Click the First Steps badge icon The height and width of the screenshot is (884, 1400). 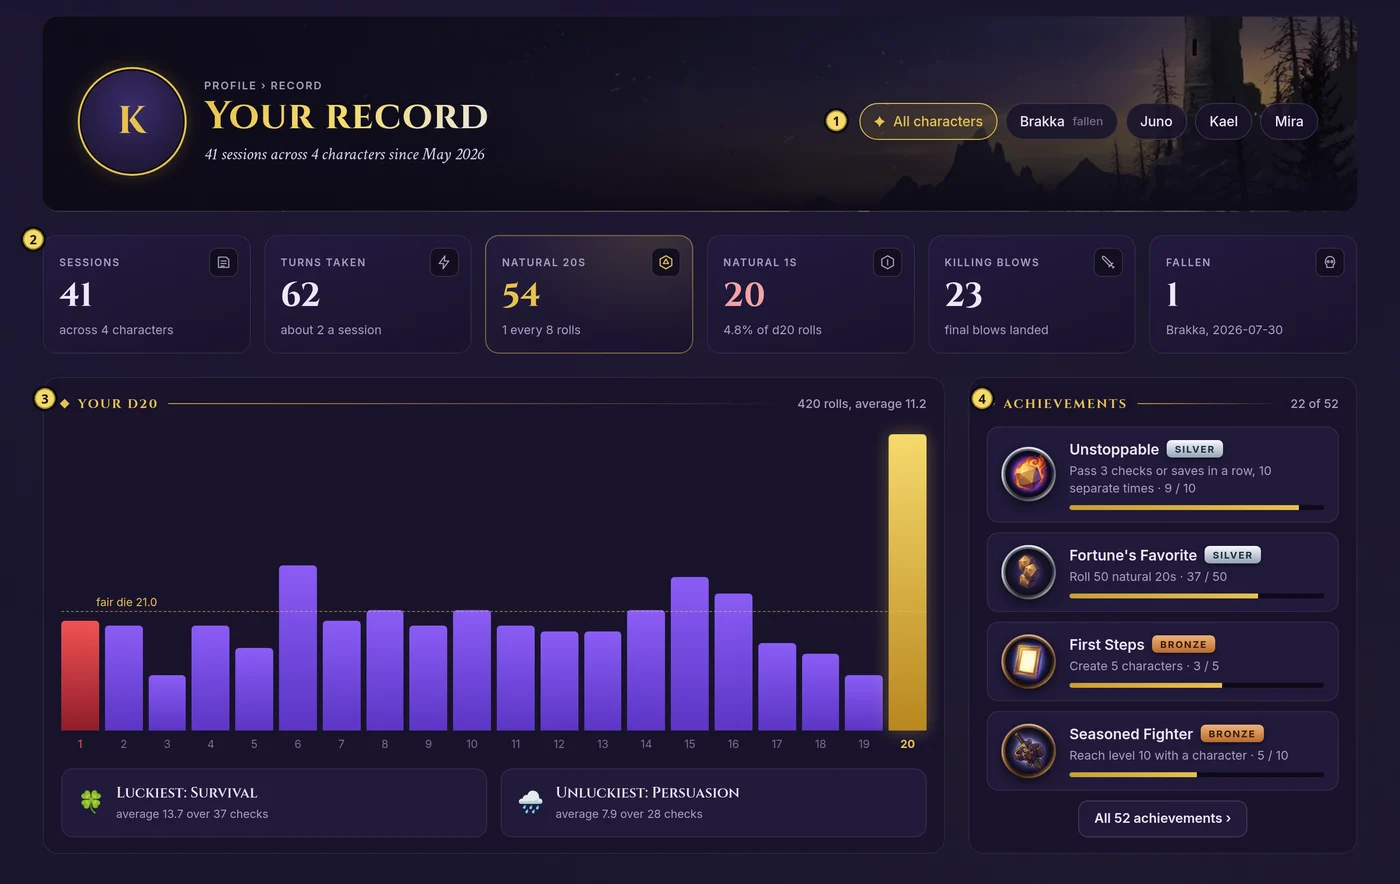click(1028, 661)
